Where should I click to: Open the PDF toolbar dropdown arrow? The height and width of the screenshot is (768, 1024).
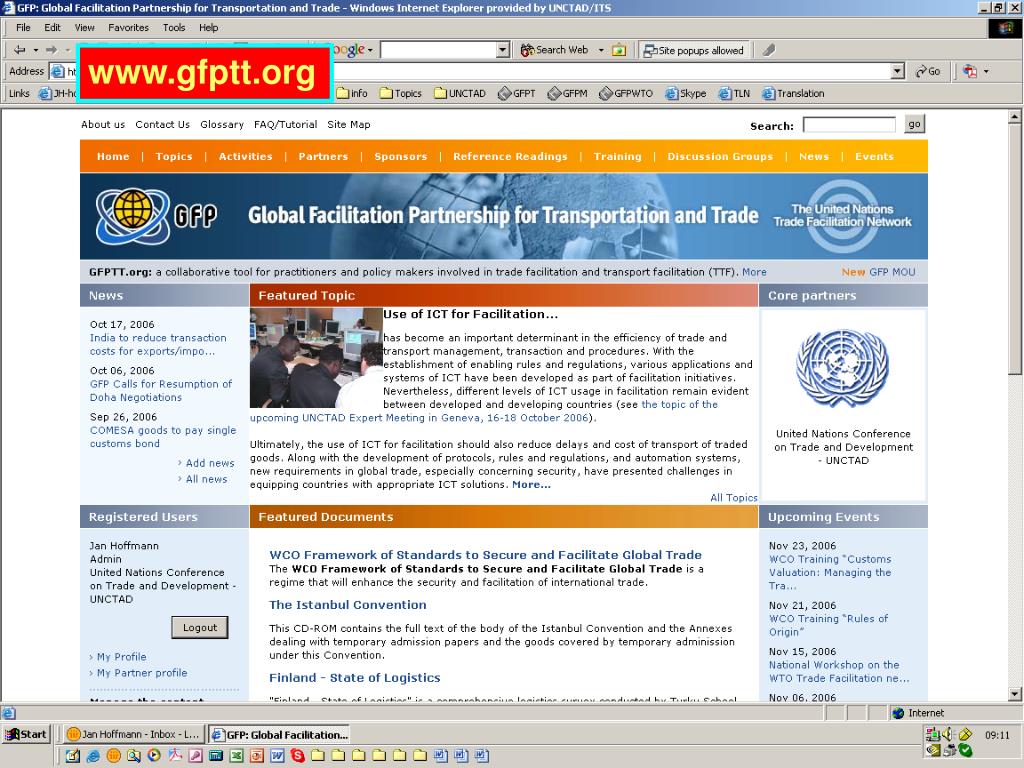986,71
